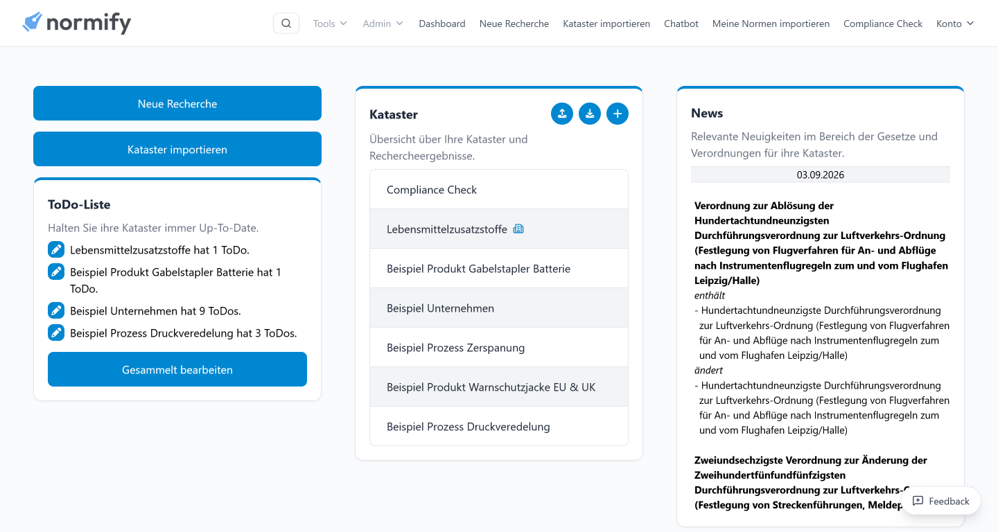This screenshot has width=998, height=532.
Task: Open Beispiel Produkt Warnschutzjacke EU & UK row
Action: tap(498, 387)
